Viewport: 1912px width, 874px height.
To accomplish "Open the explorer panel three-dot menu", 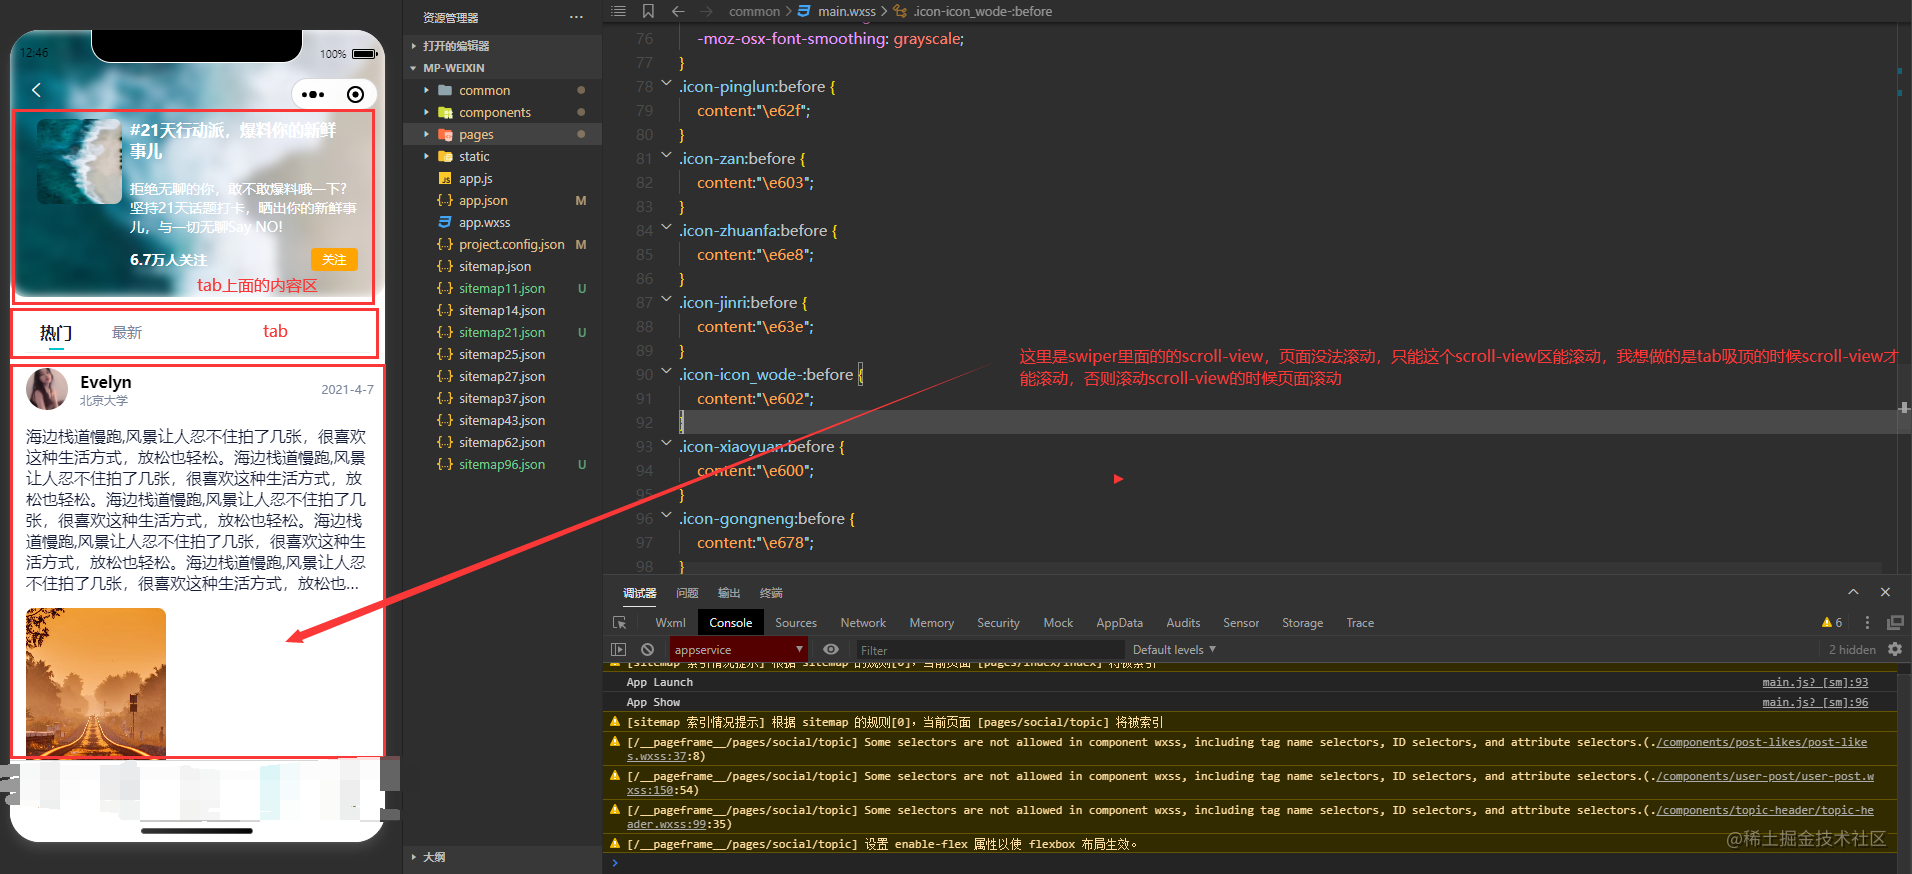I will tap(576, 17).
